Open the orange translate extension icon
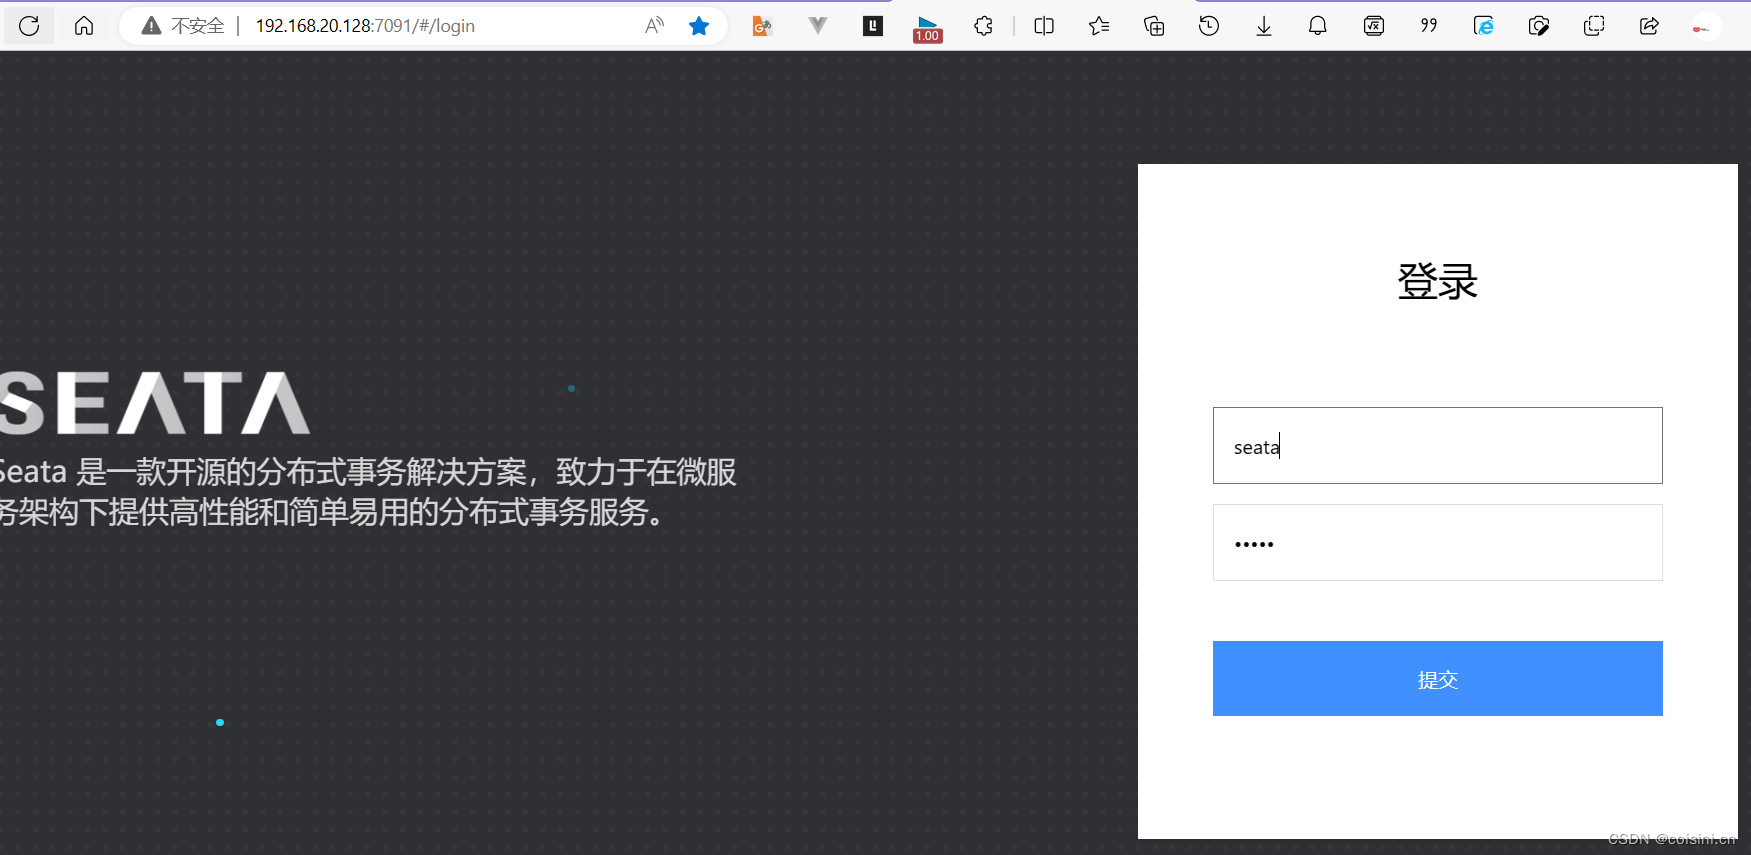1751x855 pixels. click(762, 26)
